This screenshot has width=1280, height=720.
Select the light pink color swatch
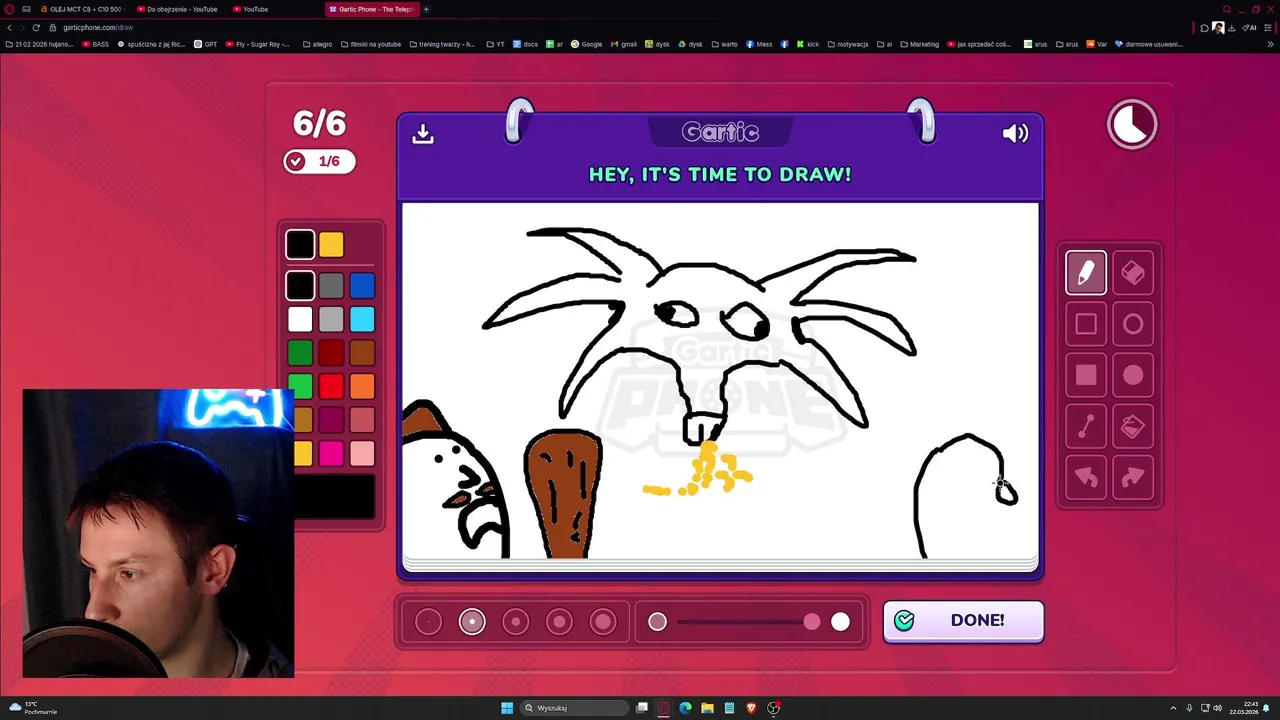[362, 453]
